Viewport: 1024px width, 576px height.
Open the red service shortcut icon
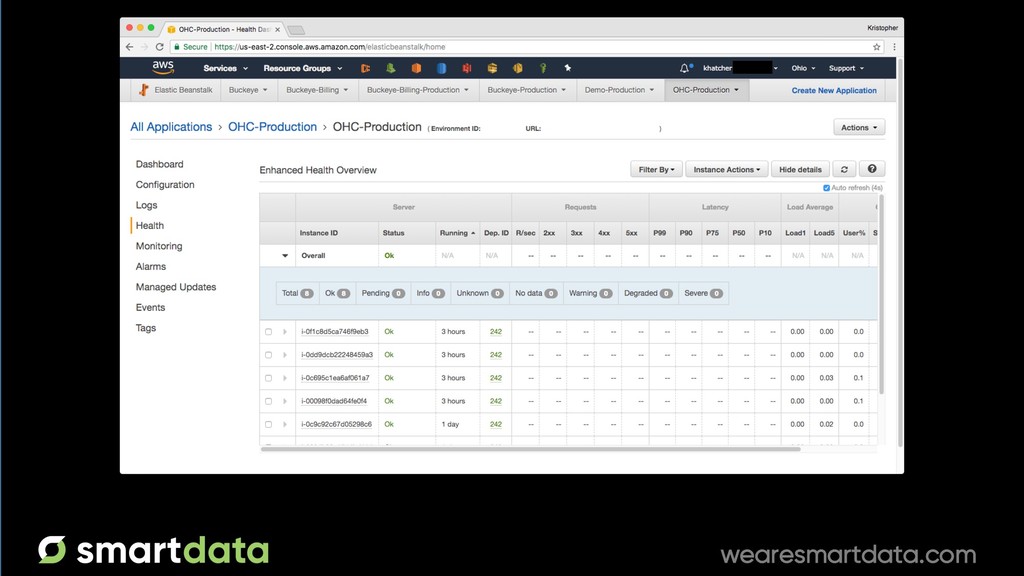pyautogui.click(x=467, y=68)
